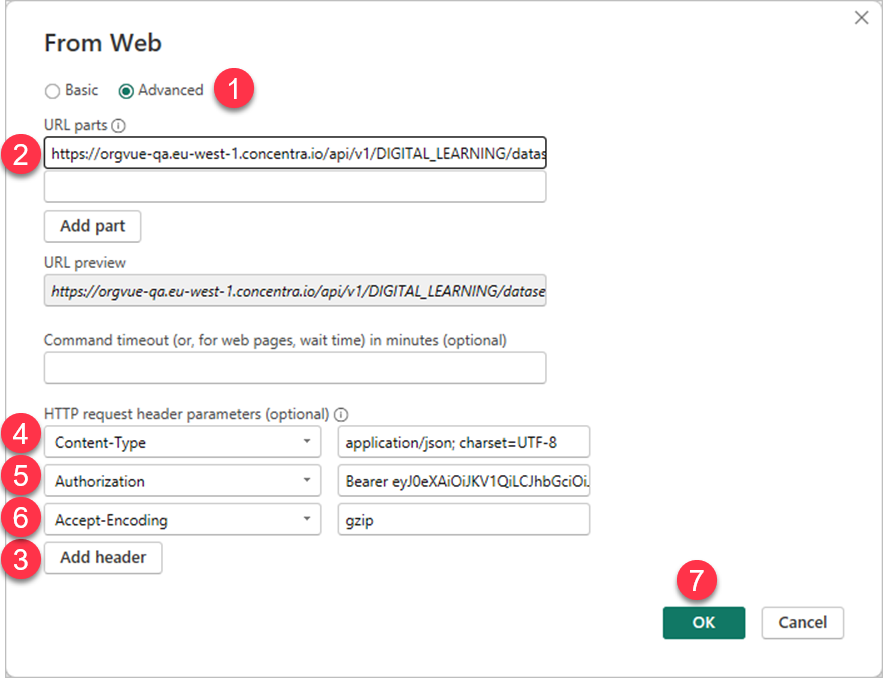The height and width of the screenshot is (678, 883).
Task: Click the Command timeout input box
Action: (x=295, y=368)
